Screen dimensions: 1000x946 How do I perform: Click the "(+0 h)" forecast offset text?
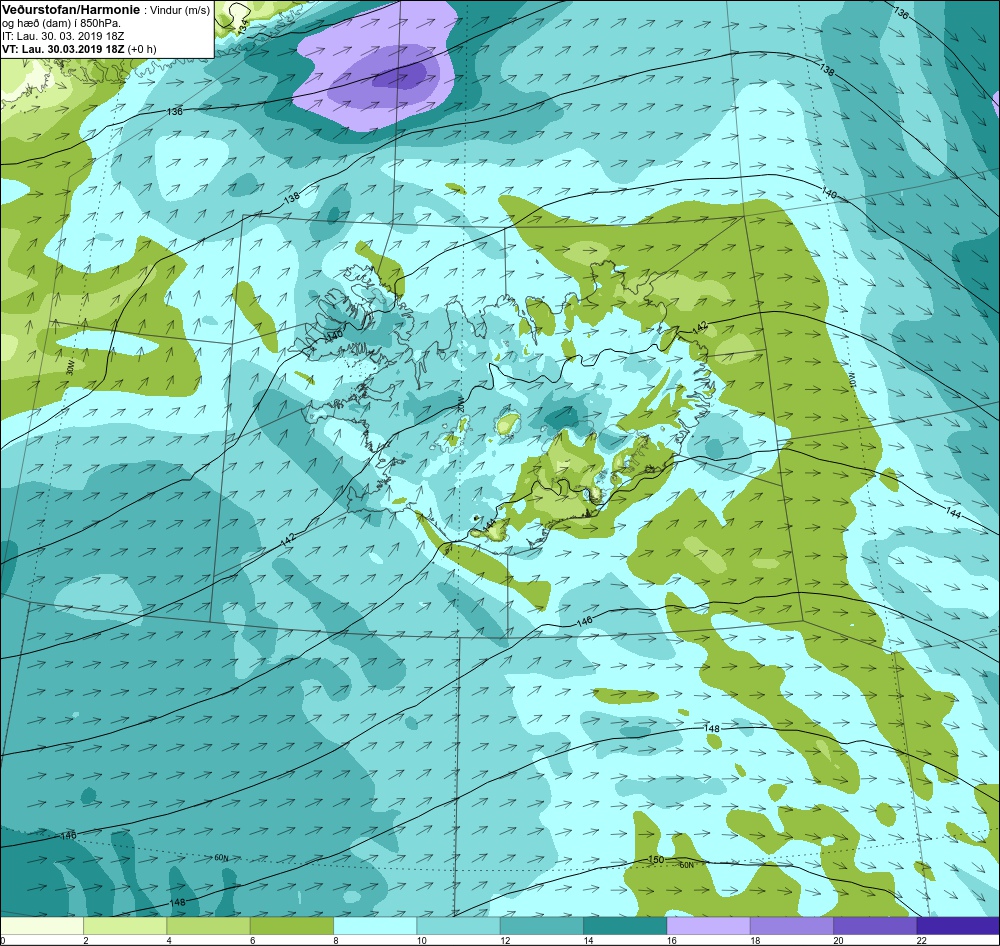click(142, 49)
